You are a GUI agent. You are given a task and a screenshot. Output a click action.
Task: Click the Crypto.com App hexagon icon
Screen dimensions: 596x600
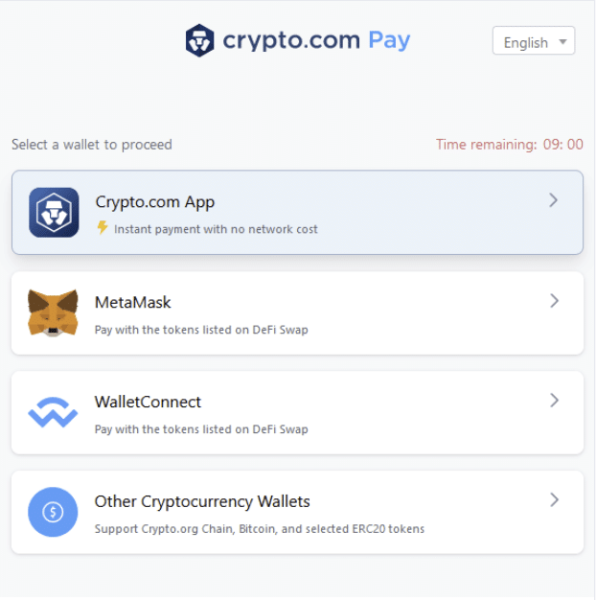coord(54,212)
